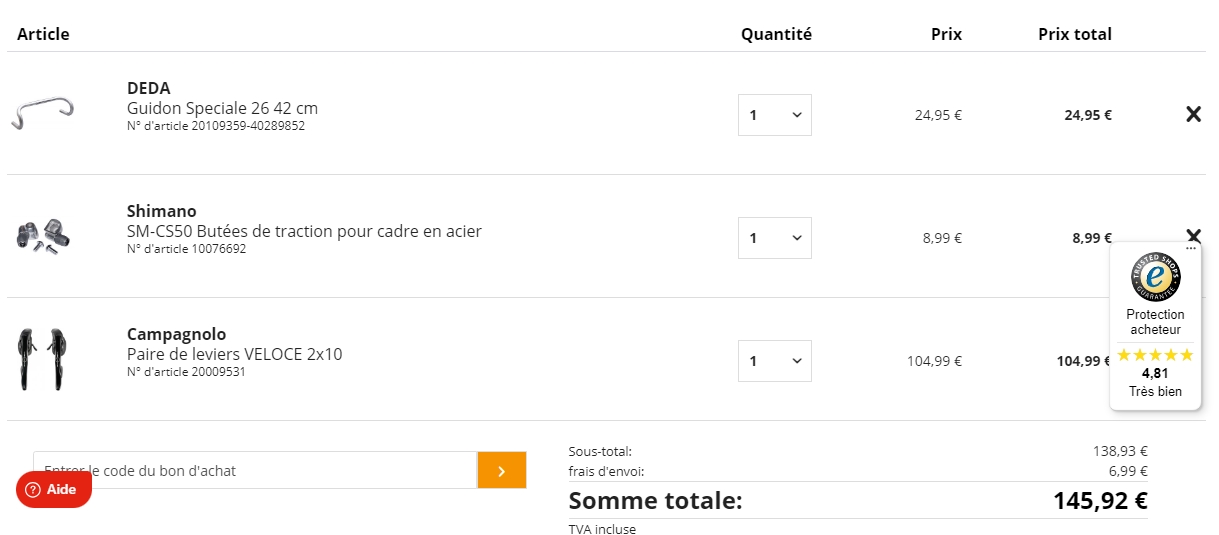Click the DEDA handlebar product thumbnail
Image resolution: width=1219 pixels, height=535 pixels.
[43, 113]
